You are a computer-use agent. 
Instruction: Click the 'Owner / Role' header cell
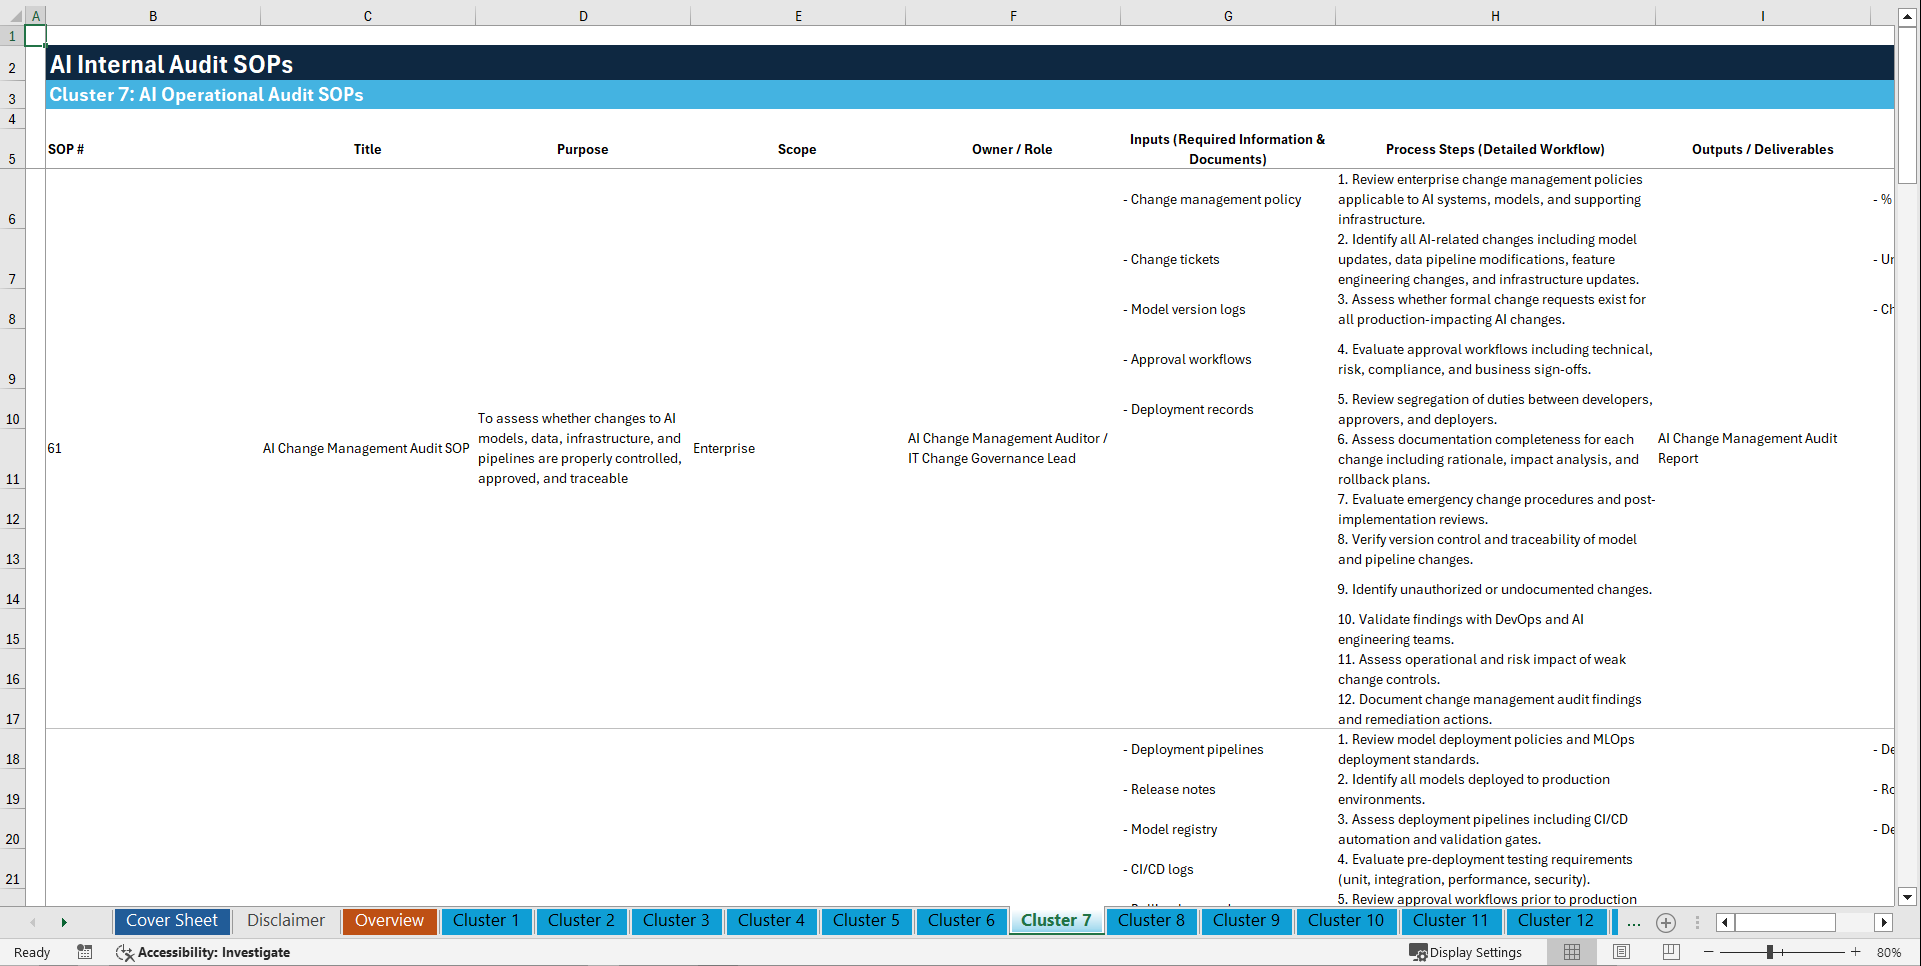pyautogui.click(x=1012, y=149)
